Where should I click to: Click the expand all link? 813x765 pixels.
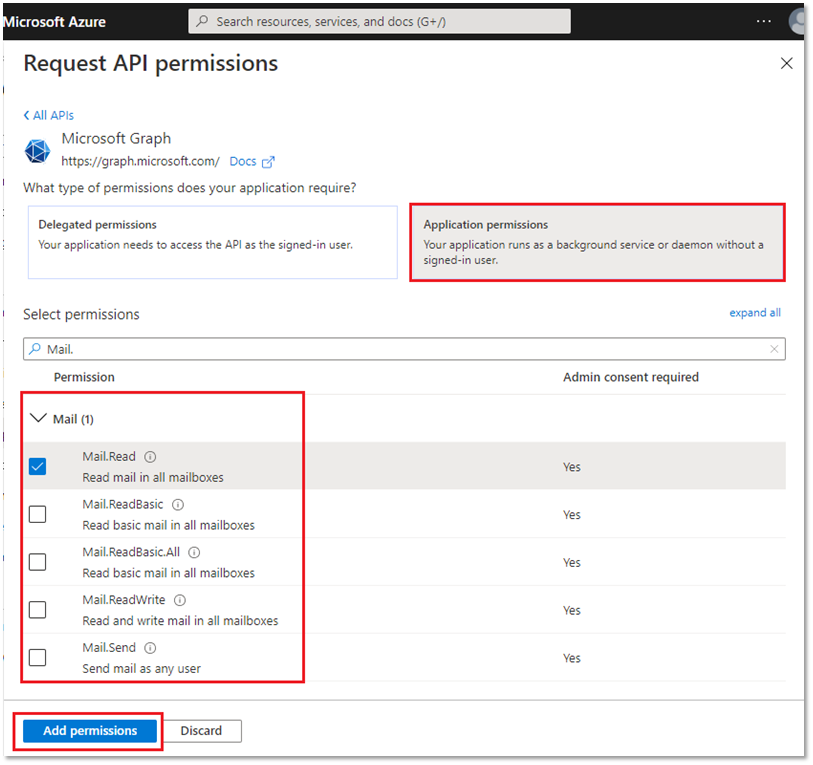tap(755, 313)
